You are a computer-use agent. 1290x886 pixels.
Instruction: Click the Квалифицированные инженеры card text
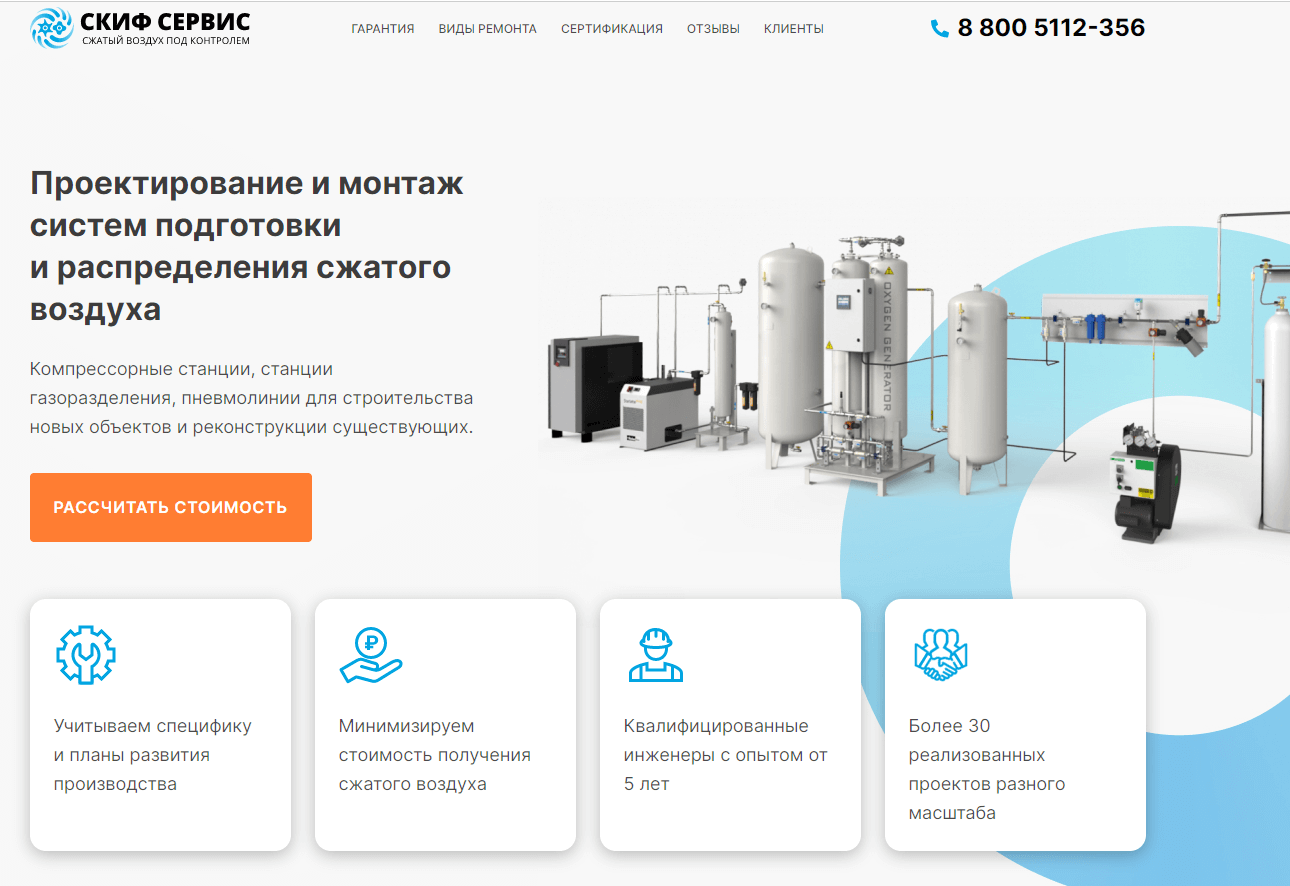[x=725, y=755]
